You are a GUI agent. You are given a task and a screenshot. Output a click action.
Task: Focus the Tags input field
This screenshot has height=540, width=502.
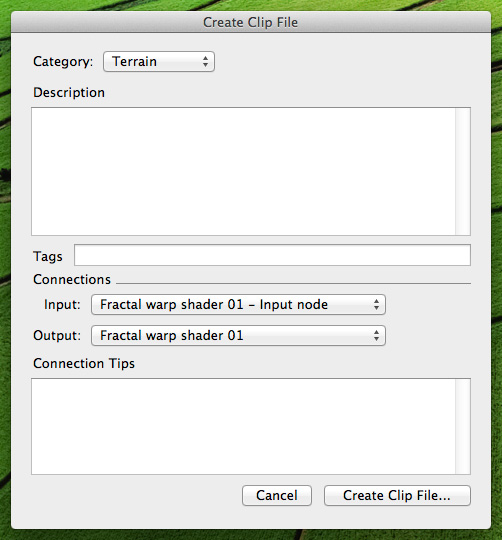coord(272,255)
